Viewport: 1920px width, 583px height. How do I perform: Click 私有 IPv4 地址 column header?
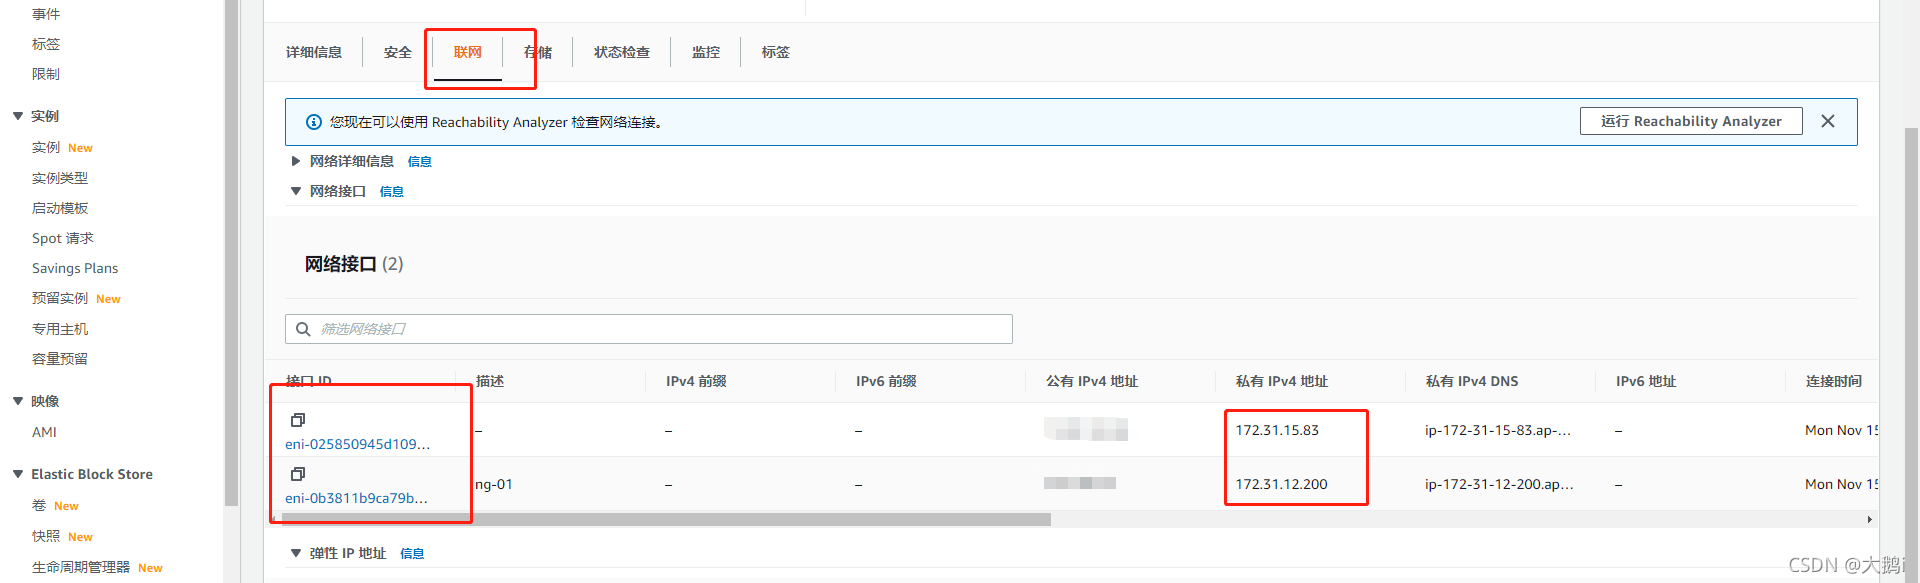click(1282, 381)
